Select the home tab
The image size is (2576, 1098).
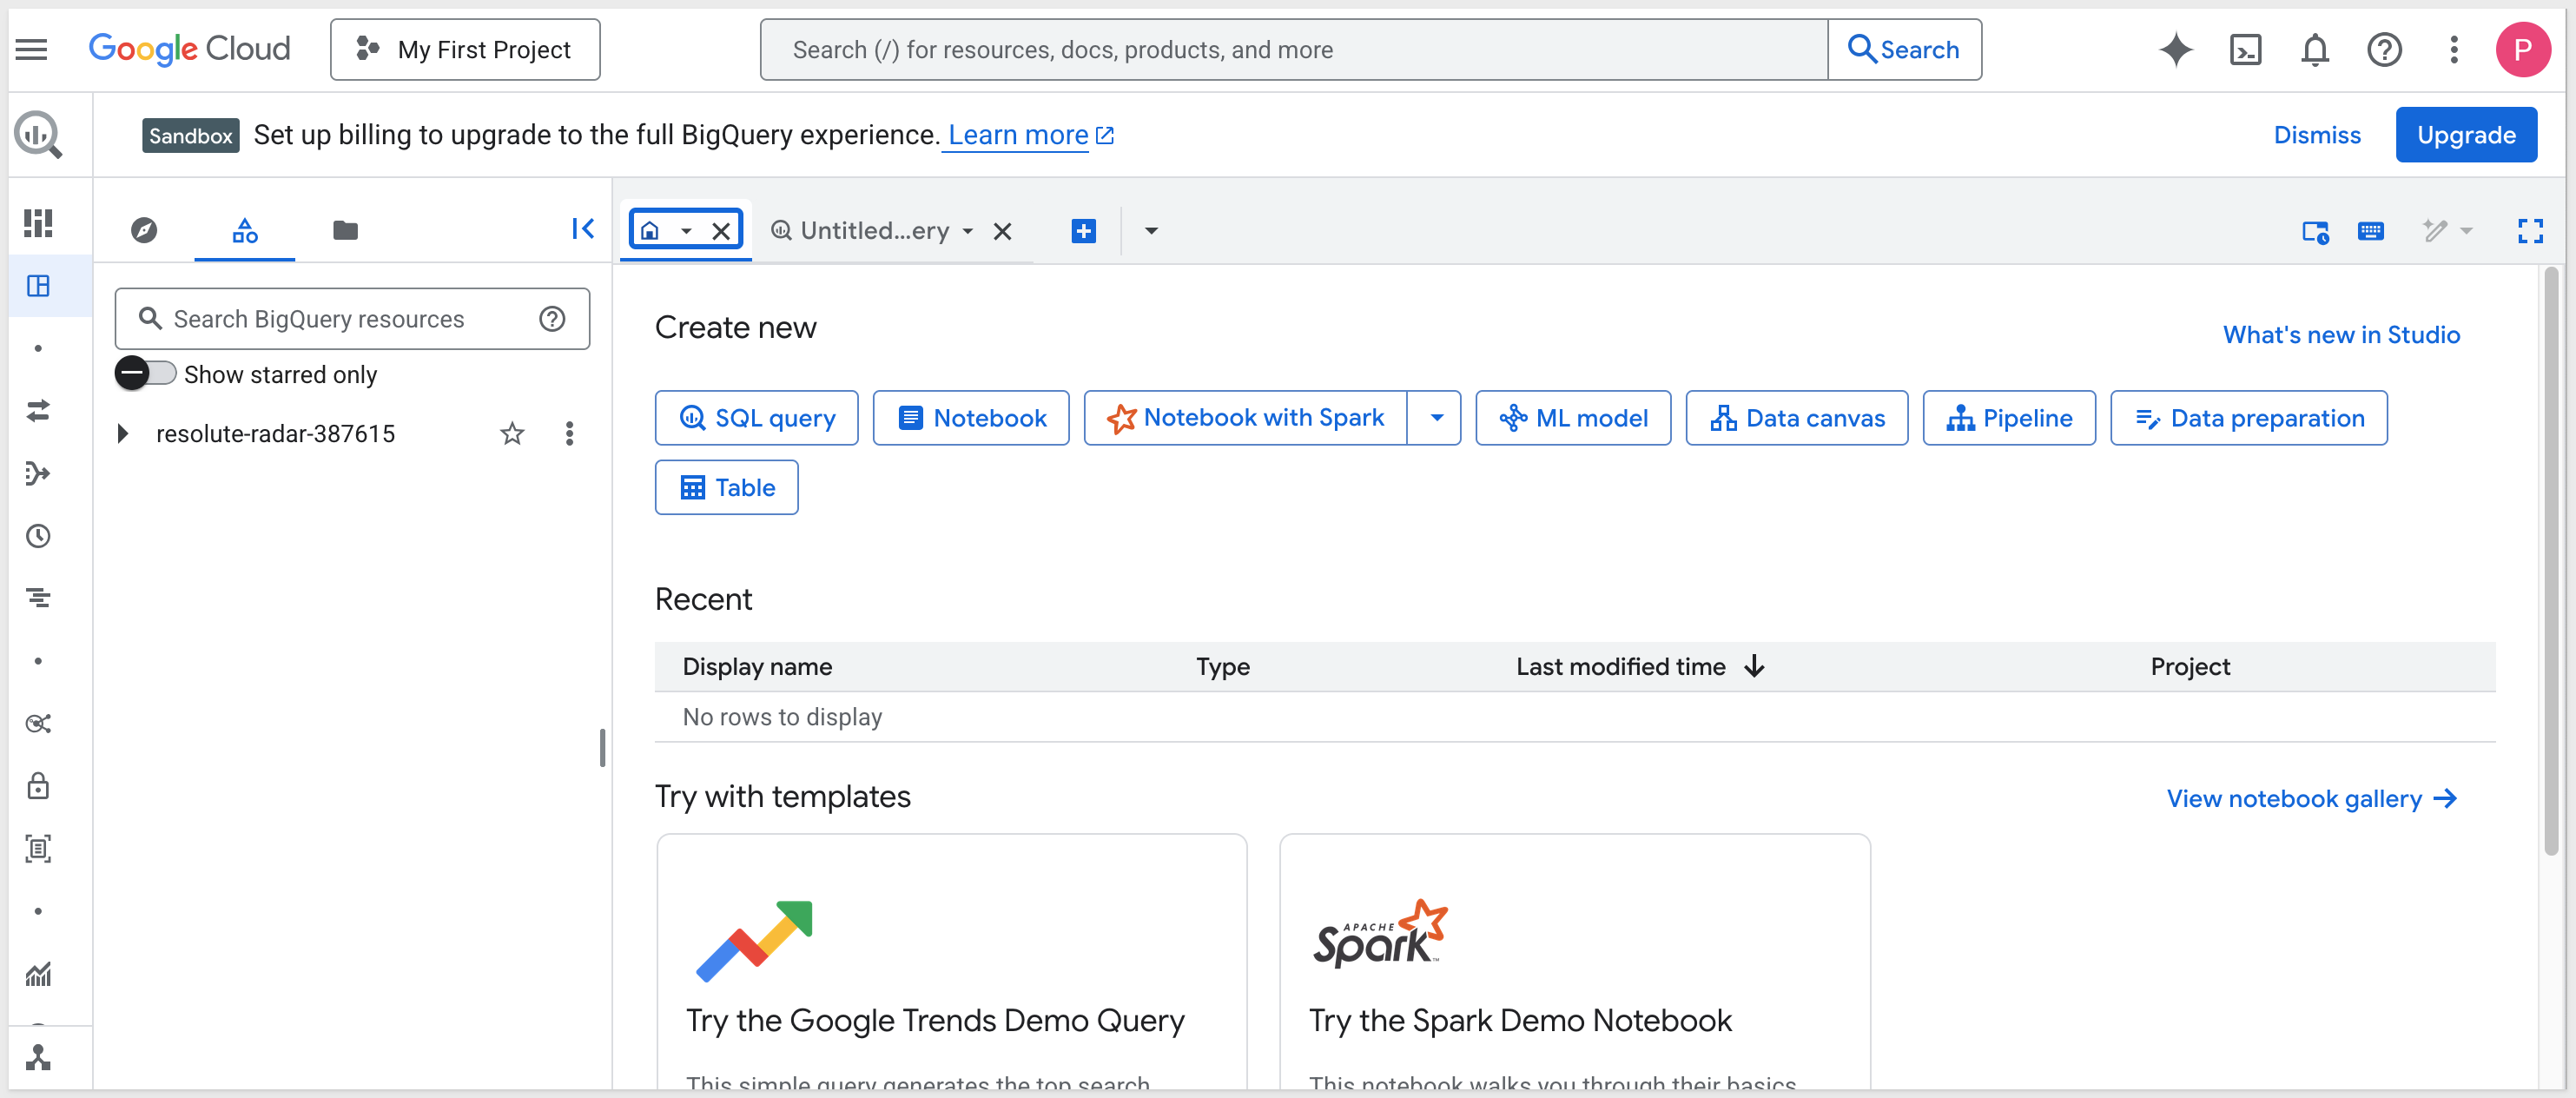pyautogui.click(x=651, y=232)
